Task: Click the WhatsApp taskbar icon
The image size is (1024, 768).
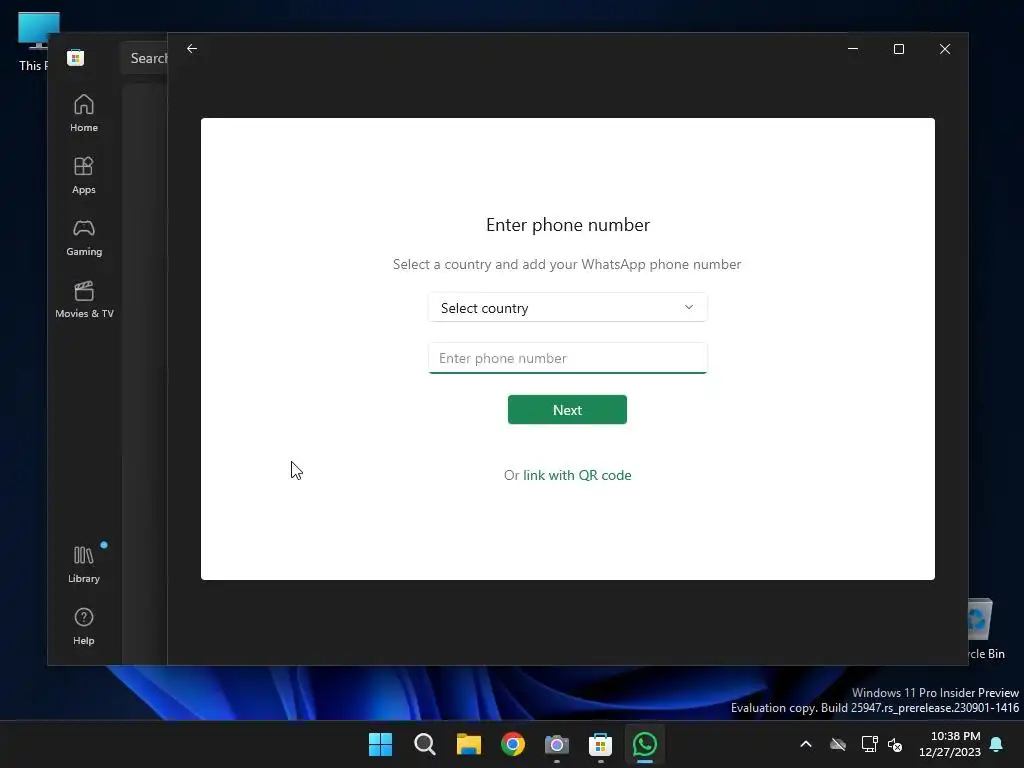Action: point(645,744)
